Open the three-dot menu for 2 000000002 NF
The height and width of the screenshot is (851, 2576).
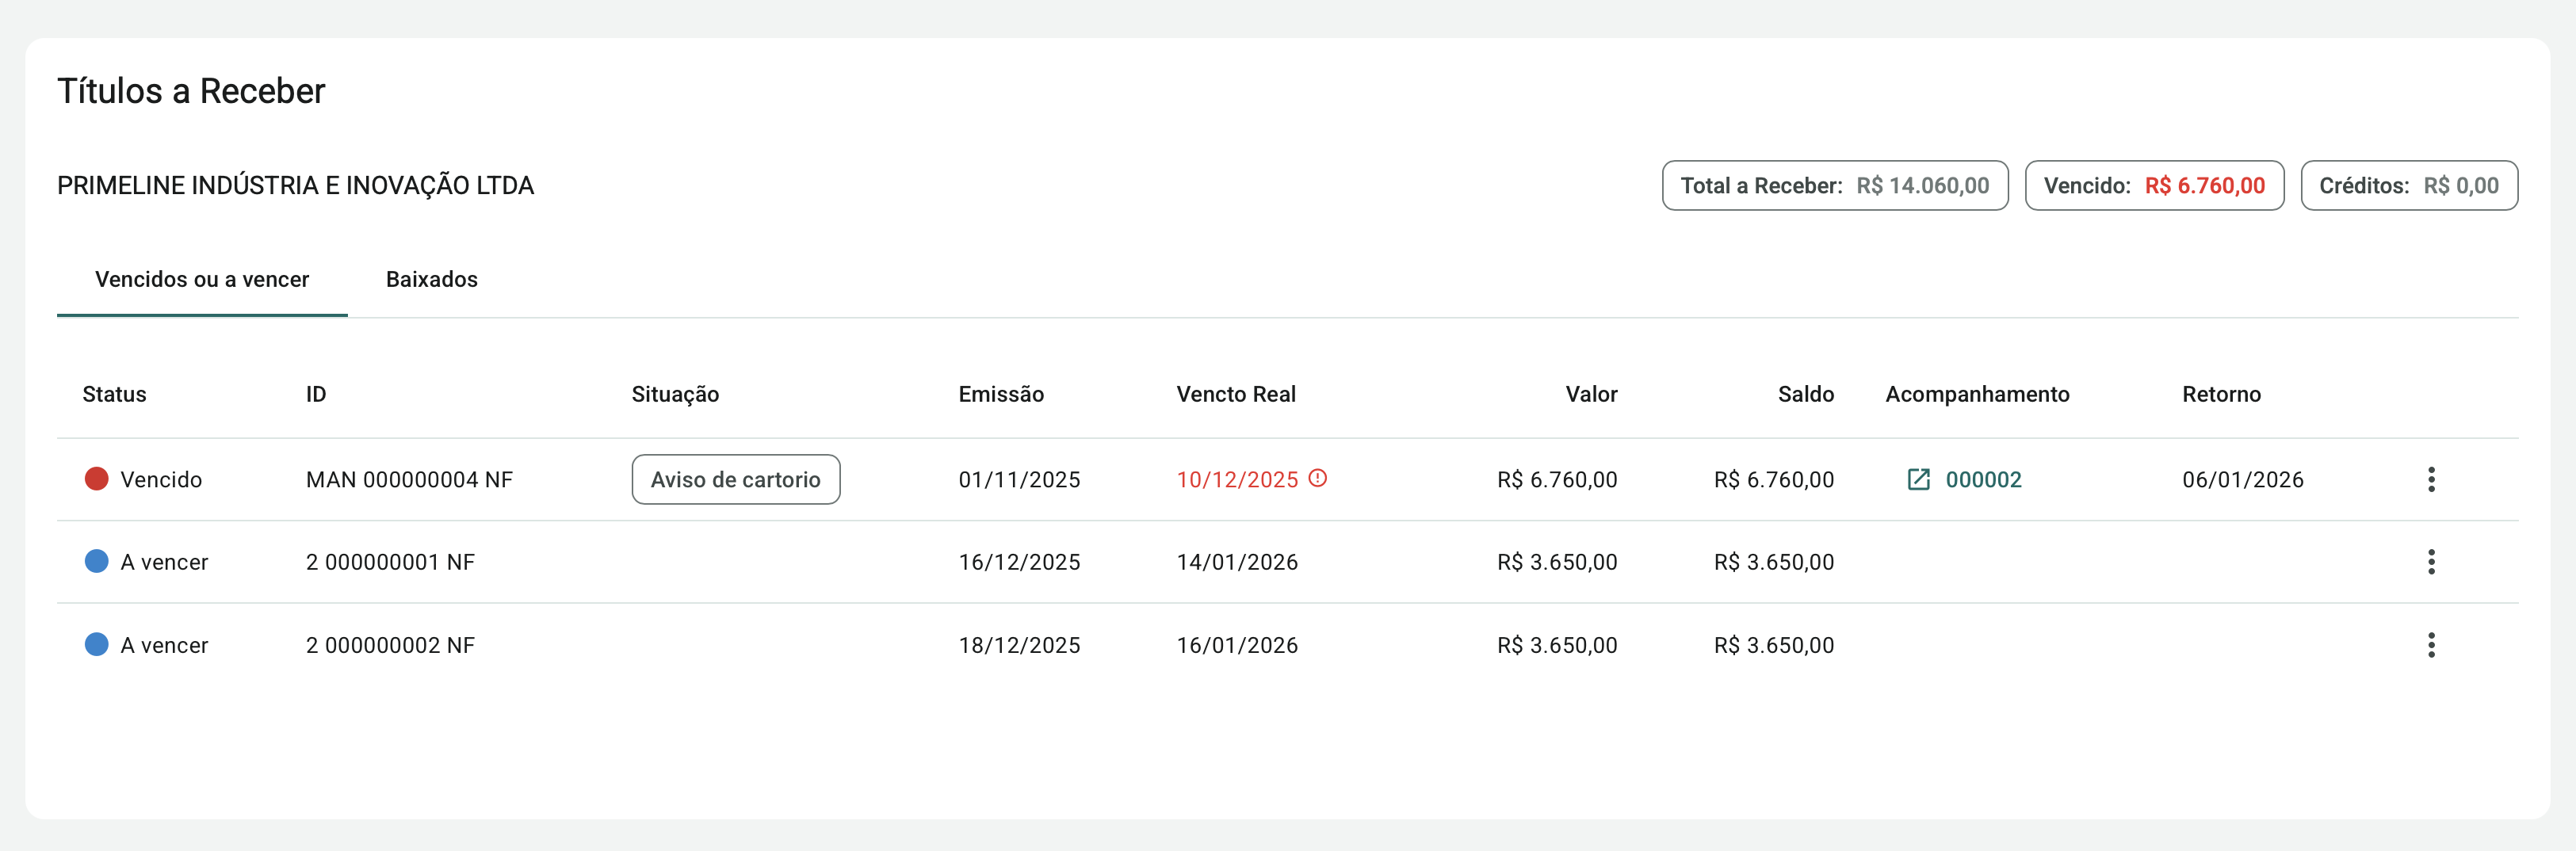(2430, 645)
